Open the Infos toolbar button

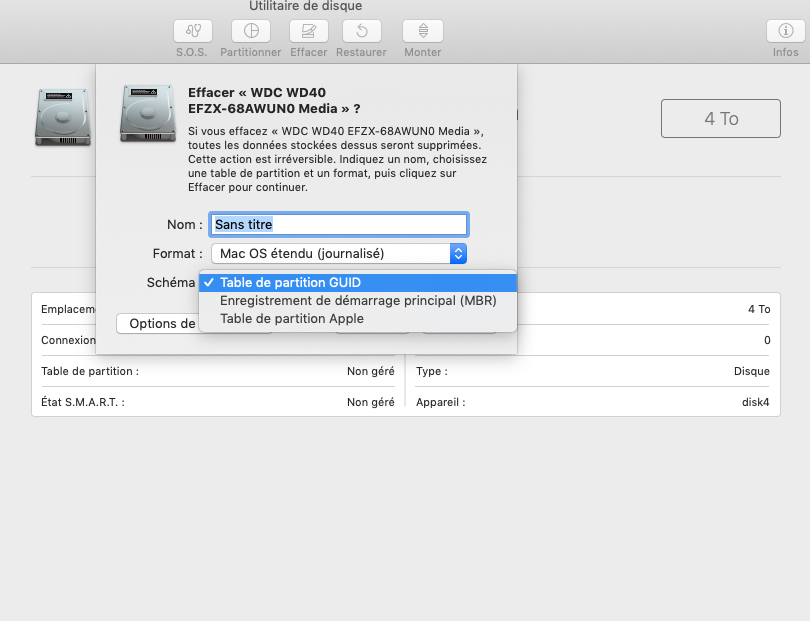click(x=785, y=31)
